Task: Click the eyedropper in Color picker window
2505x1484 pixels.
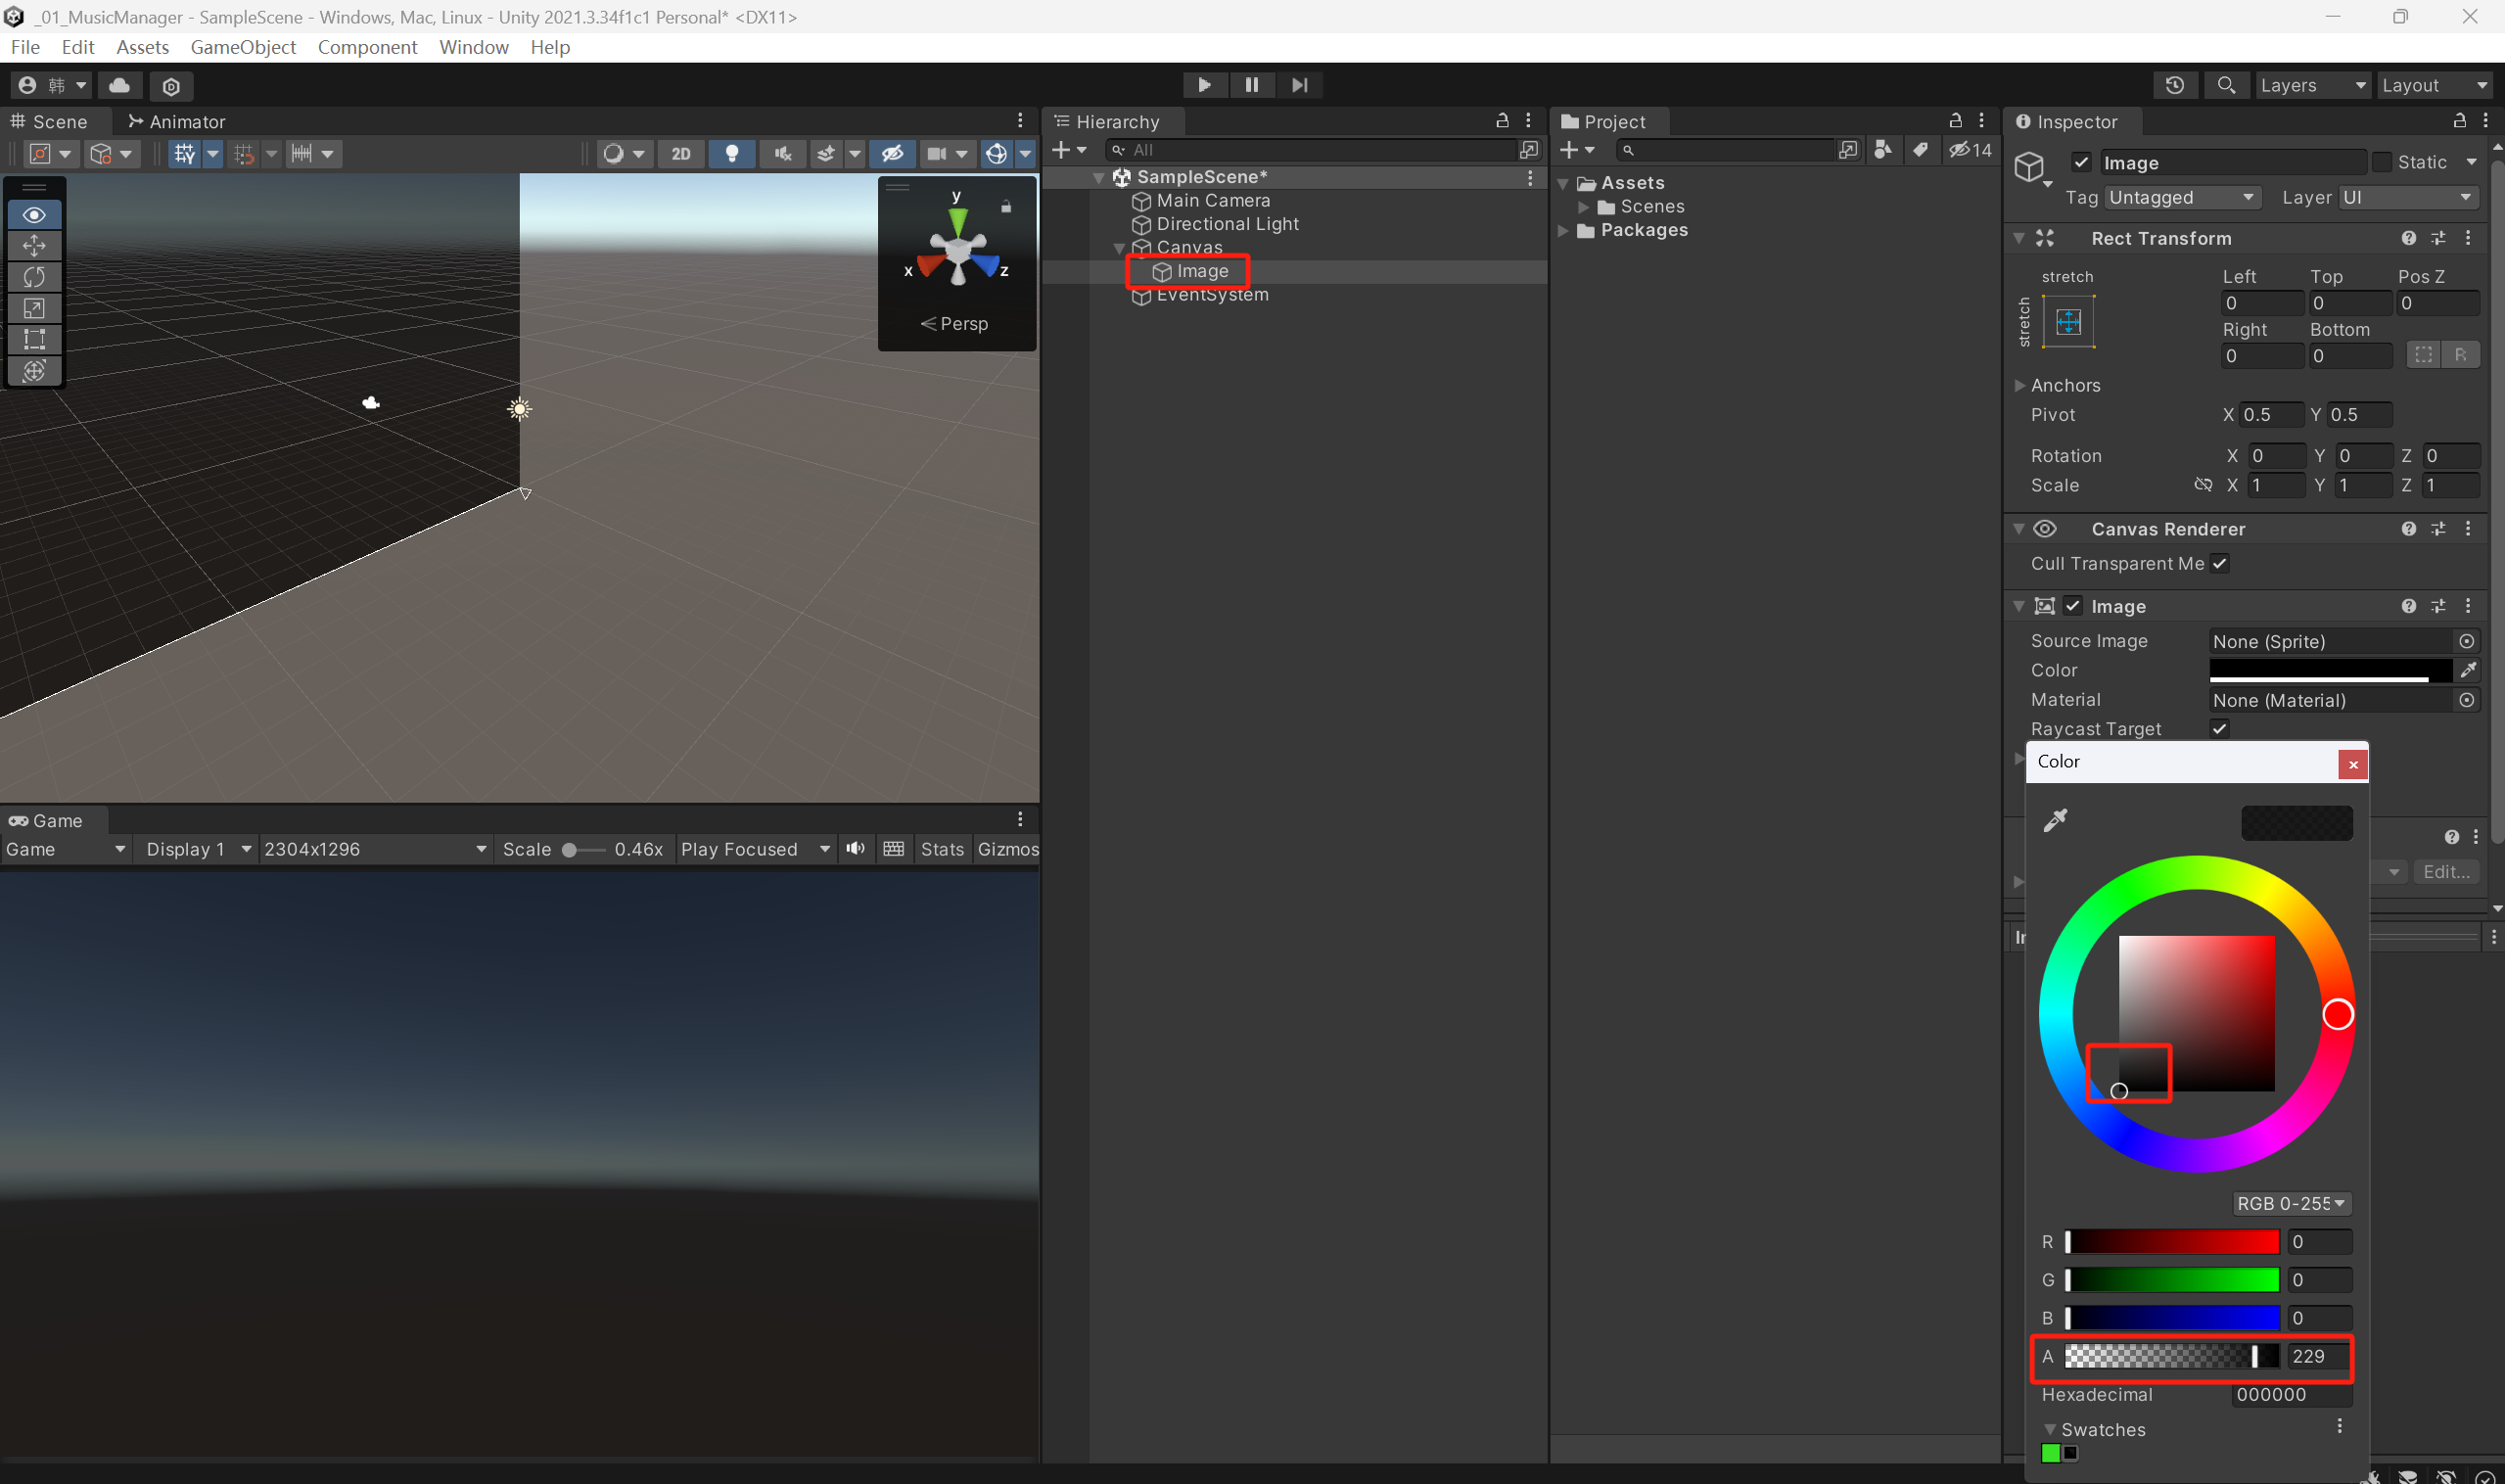Action: pyautogui.click(x=2055, y=821)
